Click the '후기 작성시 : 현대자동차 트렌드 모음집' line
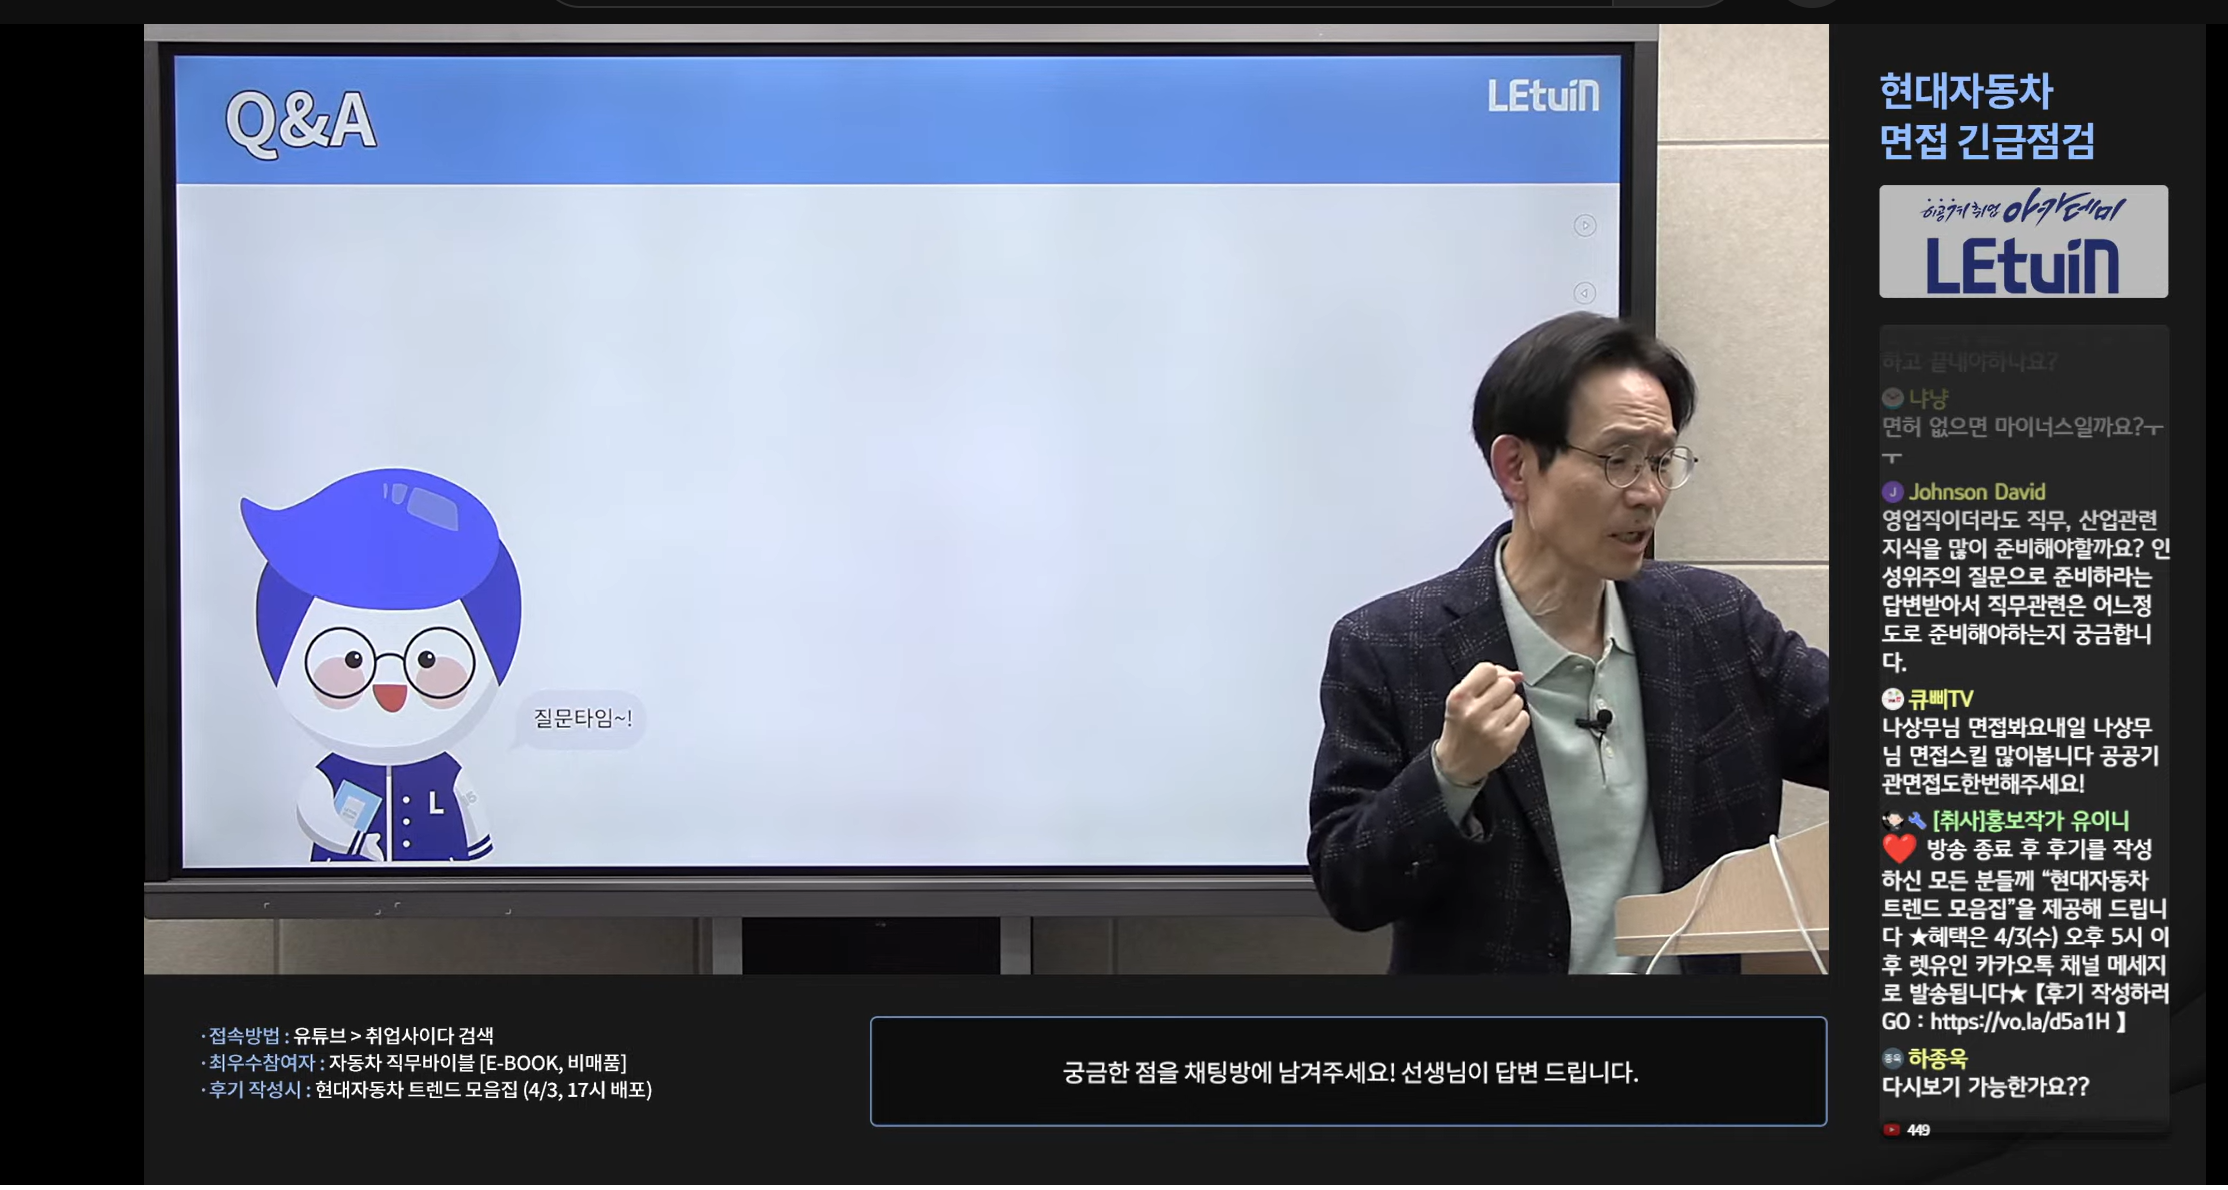The width and height of the screenshot is (2228, 1190). [x=426, y=1090]
